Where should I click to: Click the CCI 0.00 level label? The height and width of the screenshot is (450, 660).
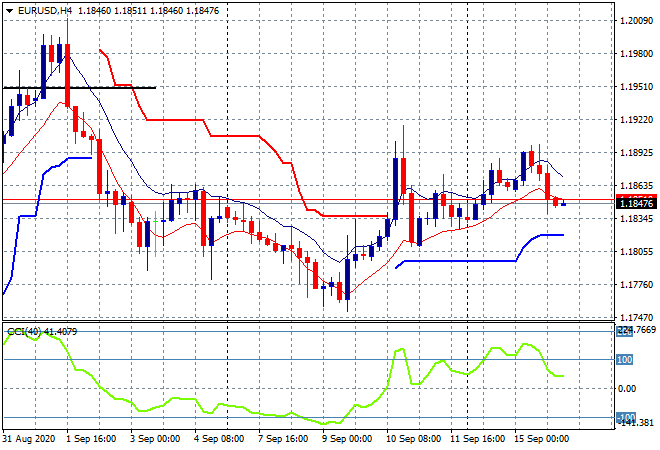(x=627, y=389)
